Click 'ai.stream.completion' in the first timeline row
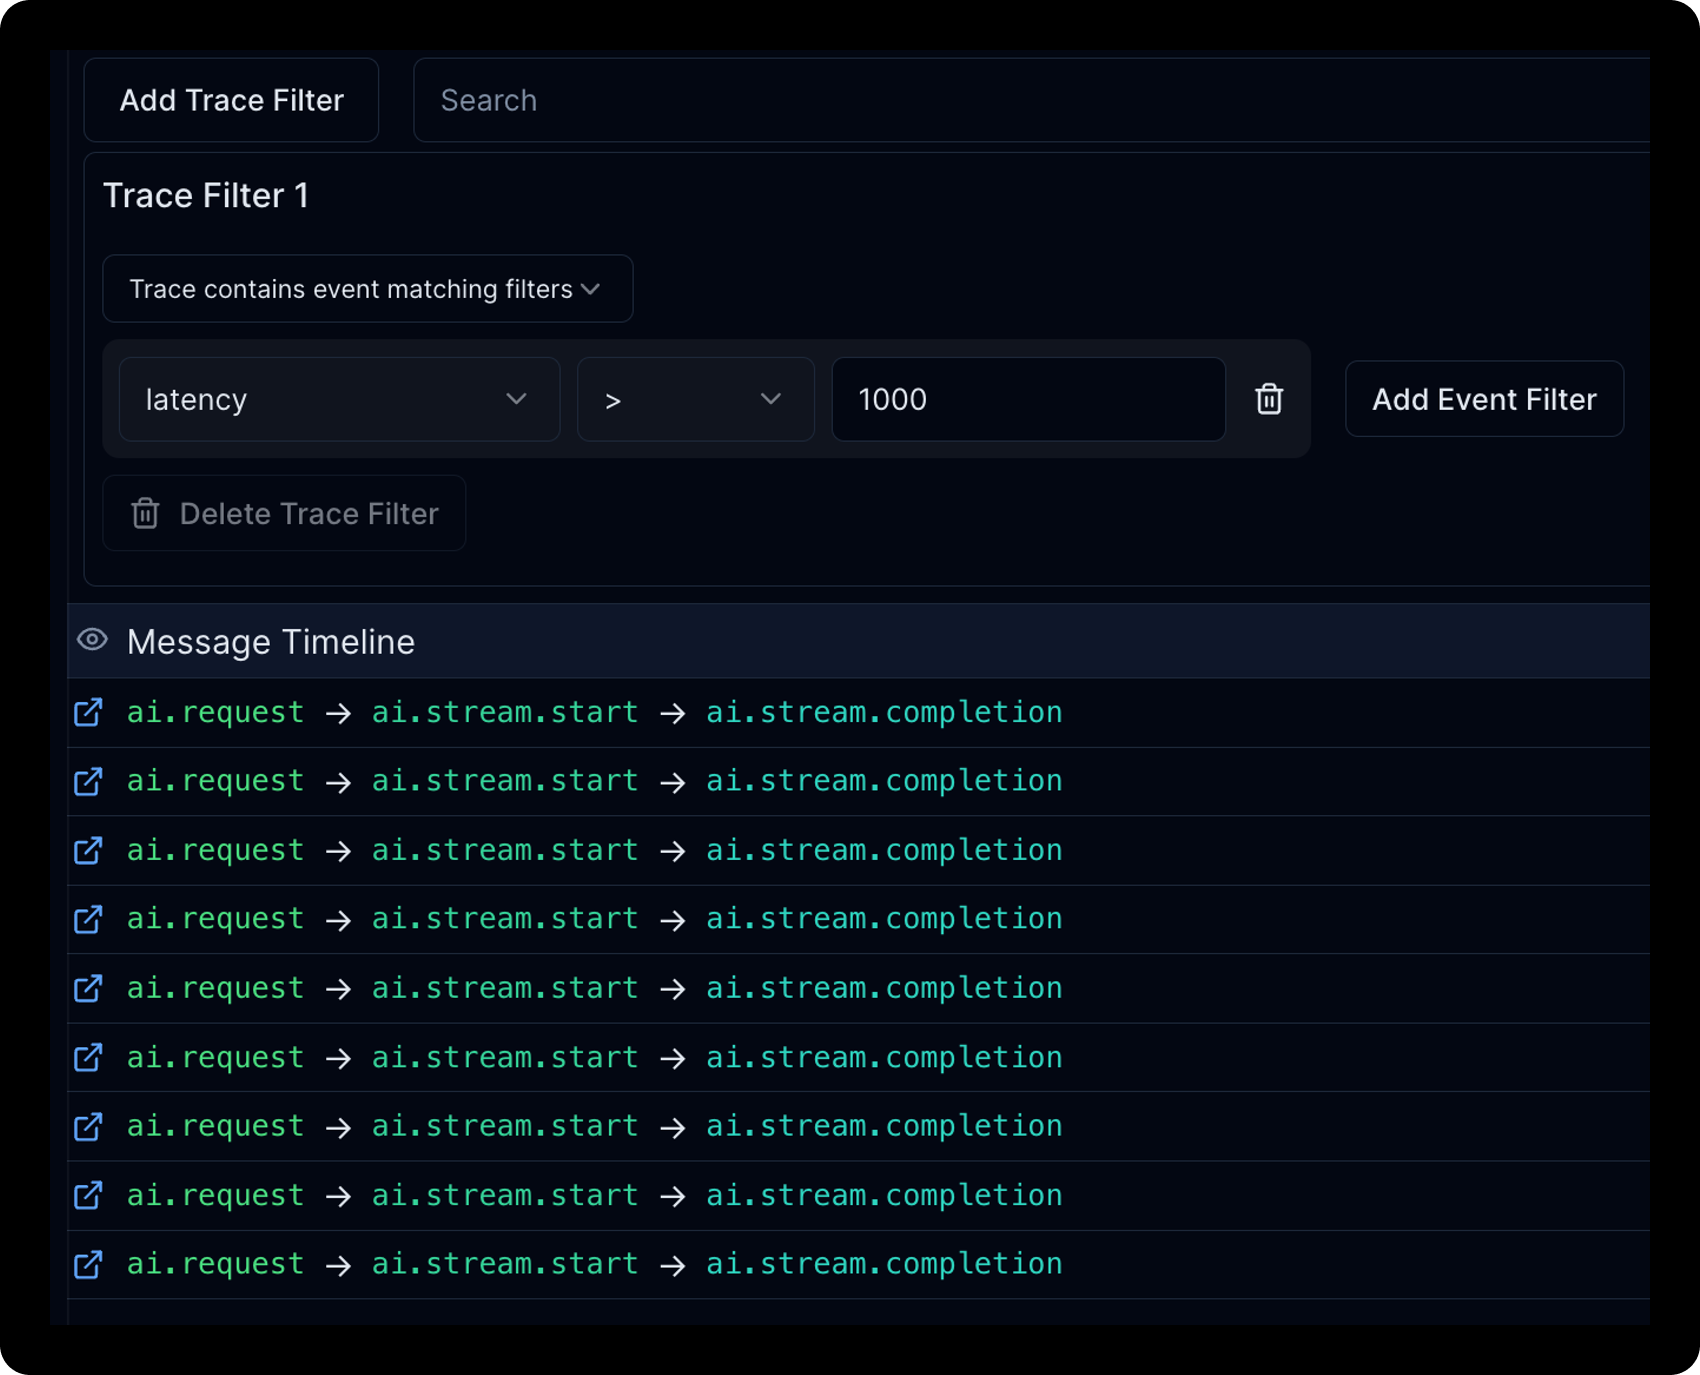Image resolution: width=1700 pixels, height=1375 pixels. pos(884,713)
